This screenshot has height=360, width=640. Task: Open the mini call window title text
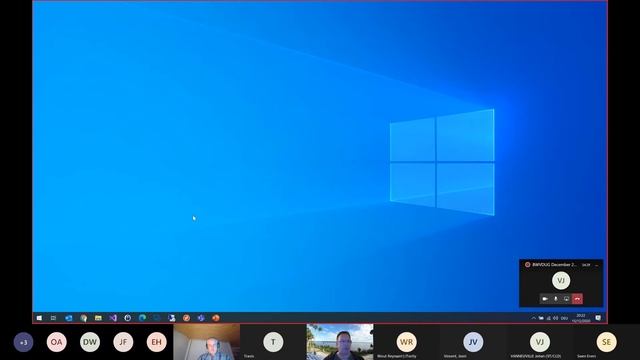point(554,265)
